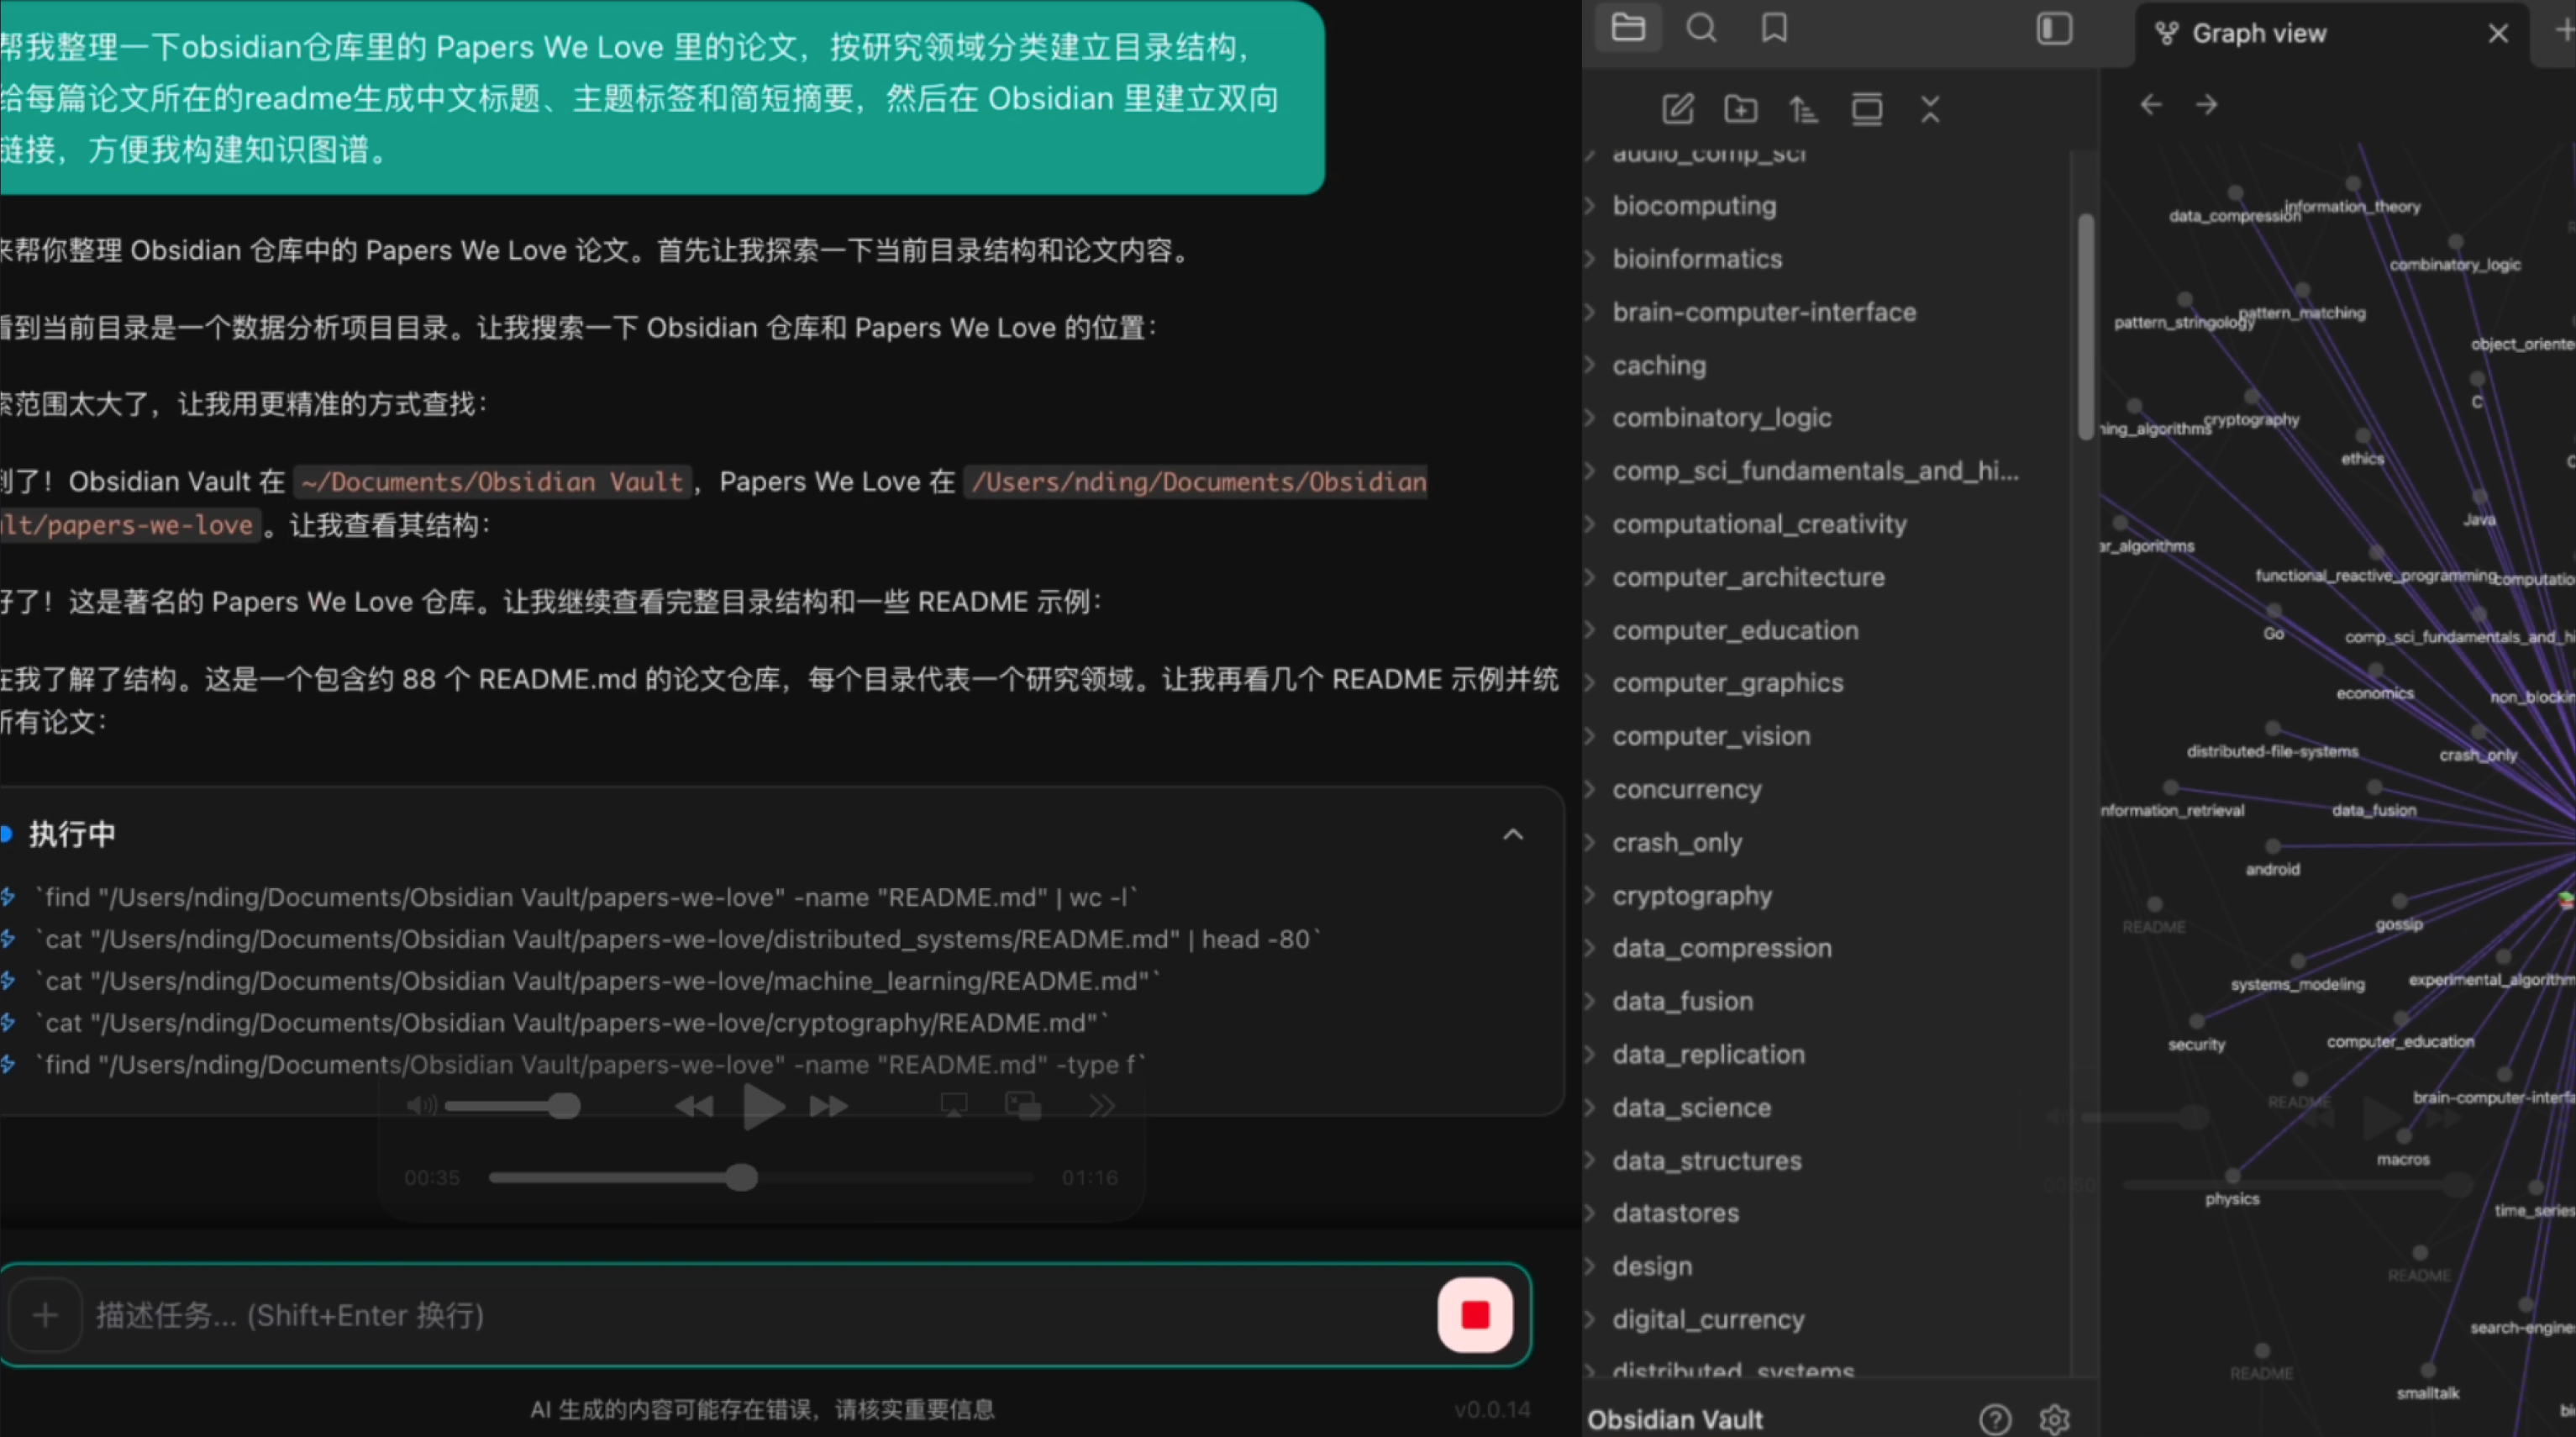This screenshot has height=1437, width=2576.
Task: Collapse the 执行中 task panel
Action: (1513, 834)
